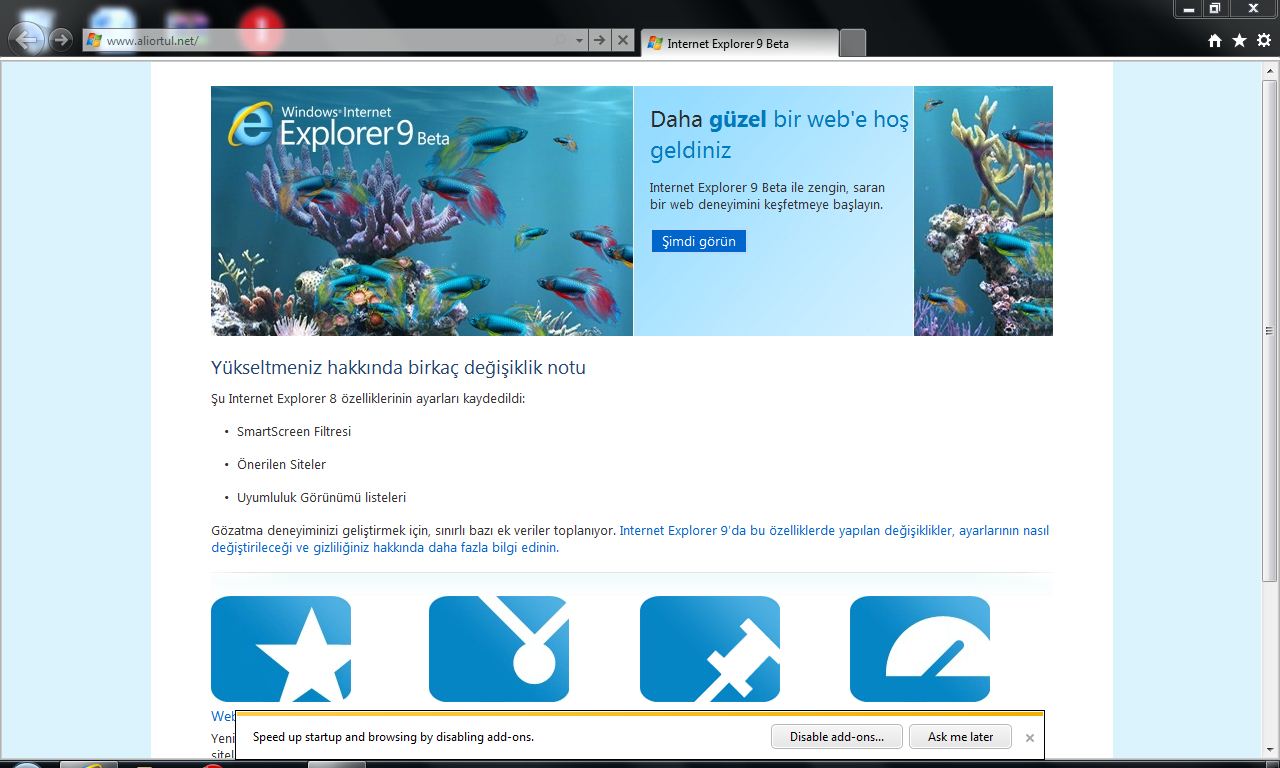The height and width of the screenshot is (768, 1280).
Task: Click the Forward navigation arrow
Action: (61, 39)
